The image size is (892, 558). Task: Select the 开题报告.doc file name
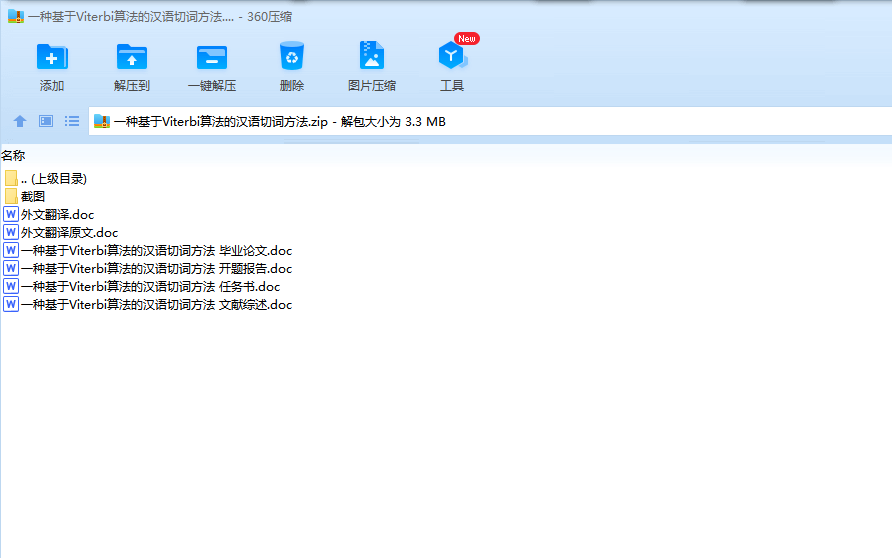click(x=156, y=268)
